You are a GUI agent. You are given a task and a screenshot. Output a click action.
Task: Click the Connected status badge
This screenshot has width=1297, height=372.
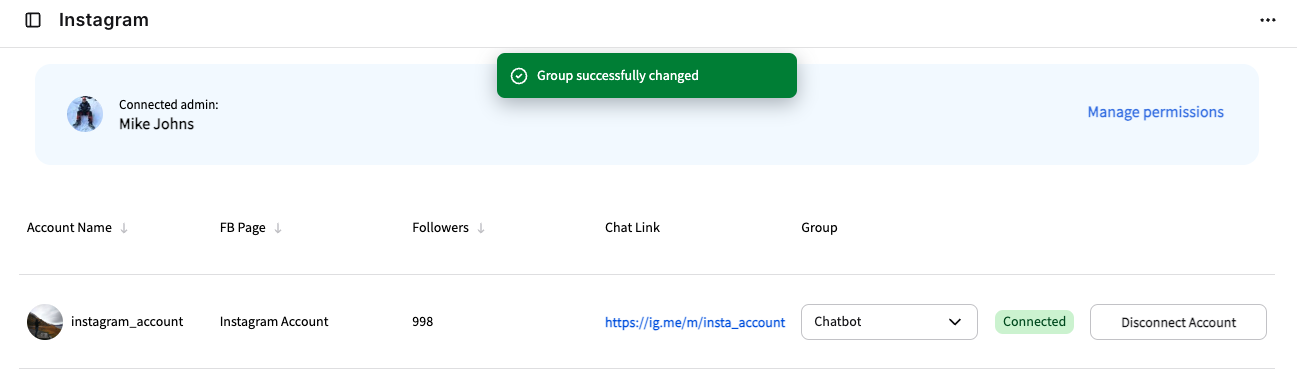(x=1034, y=322)
